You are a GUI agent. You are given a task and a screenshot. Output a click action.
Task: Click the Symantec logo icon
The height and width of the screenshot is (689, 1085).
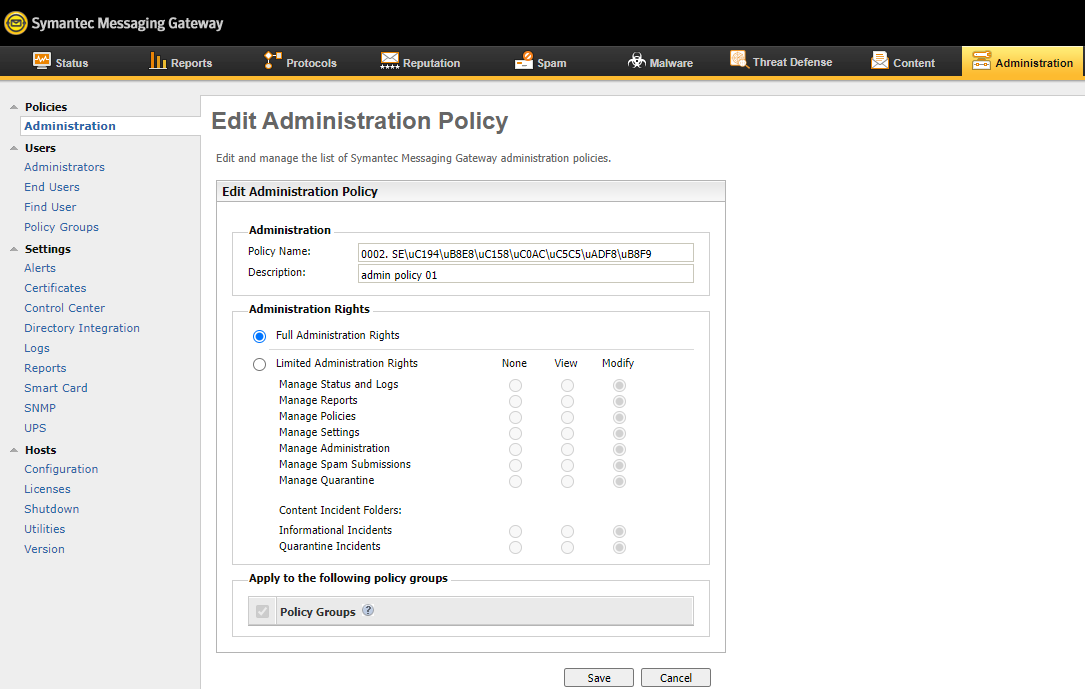coord(15,23)
